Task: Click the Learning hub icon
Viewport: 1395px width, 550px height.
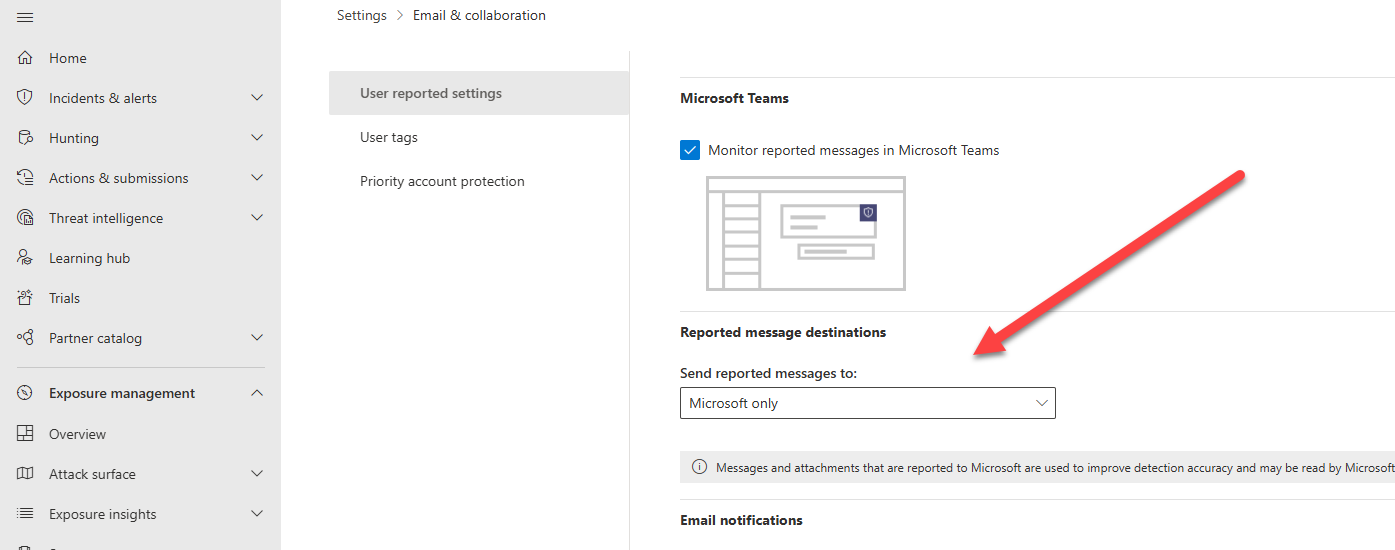Action: (25, 258)
